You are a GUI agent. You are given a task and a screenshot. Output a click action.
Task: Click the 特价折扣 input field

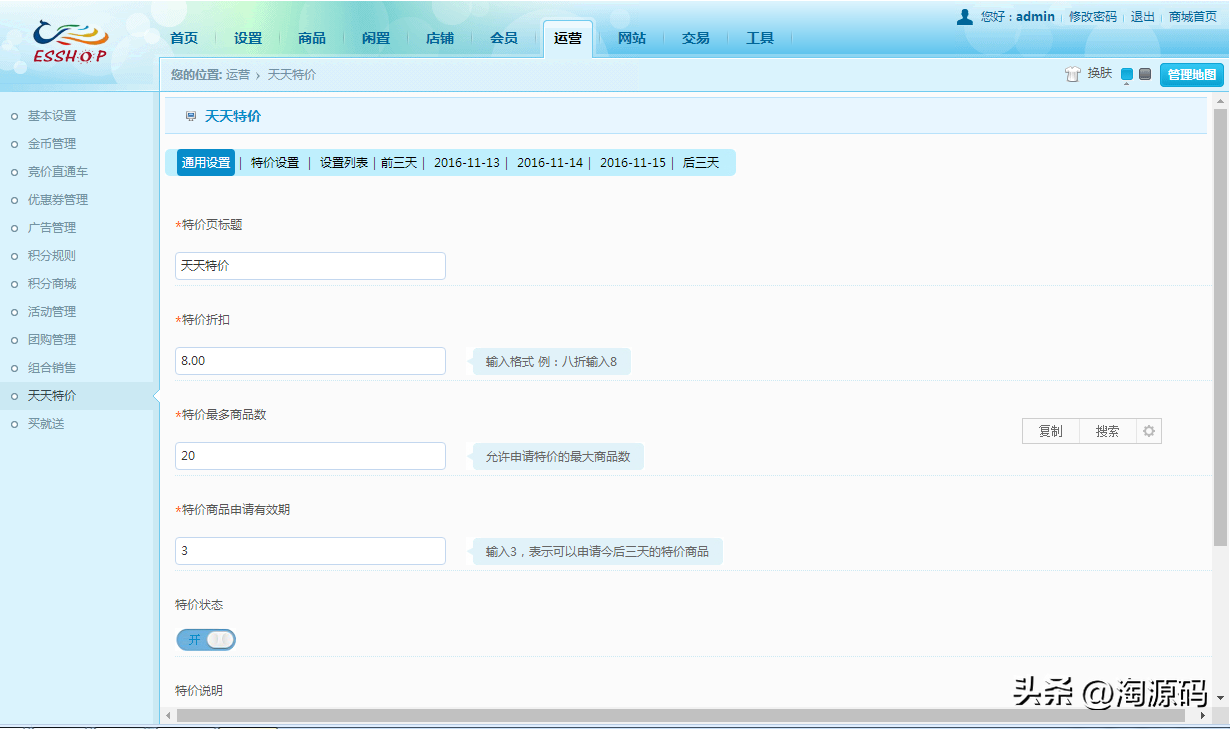[x=310, y=361]
